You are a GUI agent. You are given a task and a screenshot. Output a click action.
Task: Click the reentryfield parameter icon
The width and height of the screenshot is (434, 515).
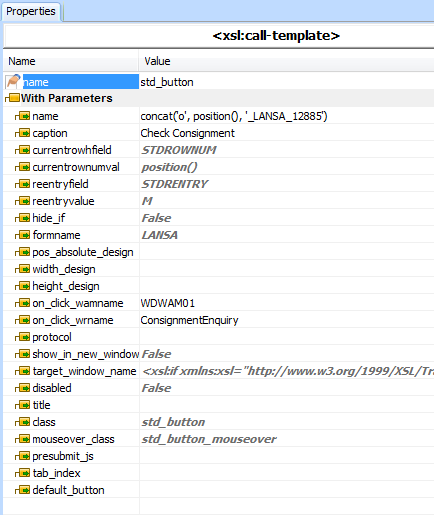23,184
